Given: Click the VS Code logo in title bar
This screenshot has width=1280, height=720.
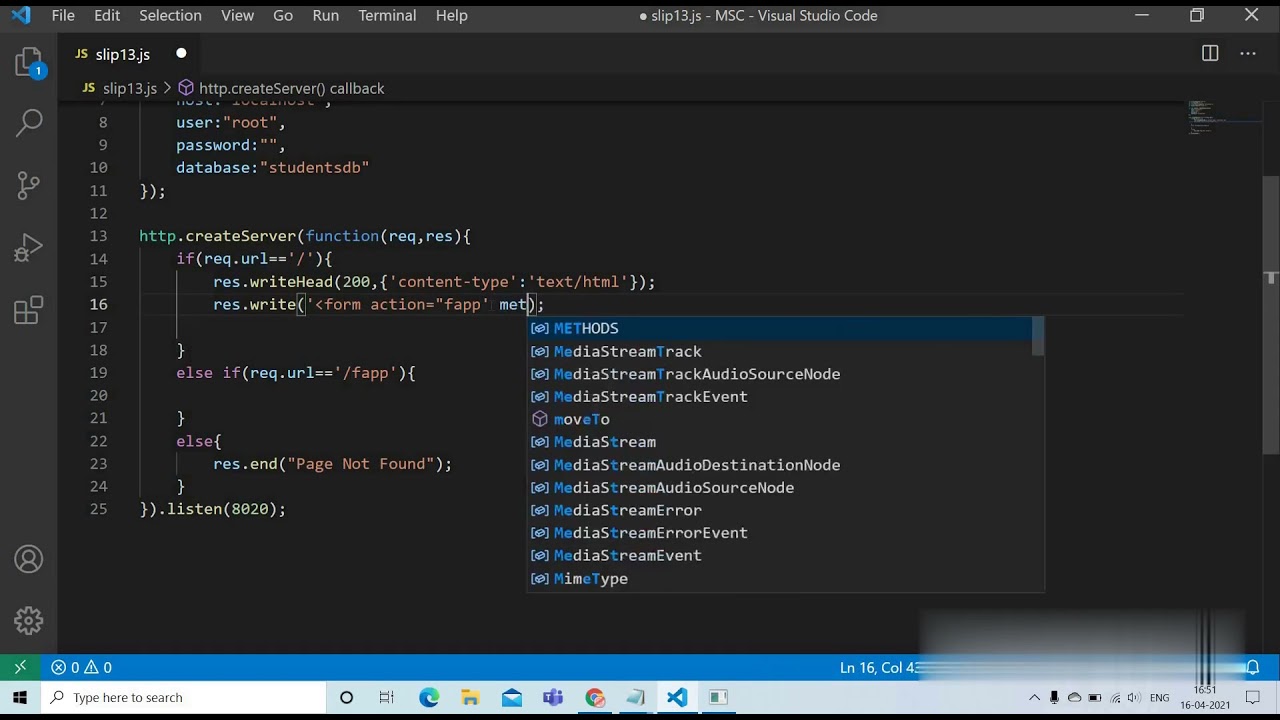Looking at the screenshot, I should (20, 15).
